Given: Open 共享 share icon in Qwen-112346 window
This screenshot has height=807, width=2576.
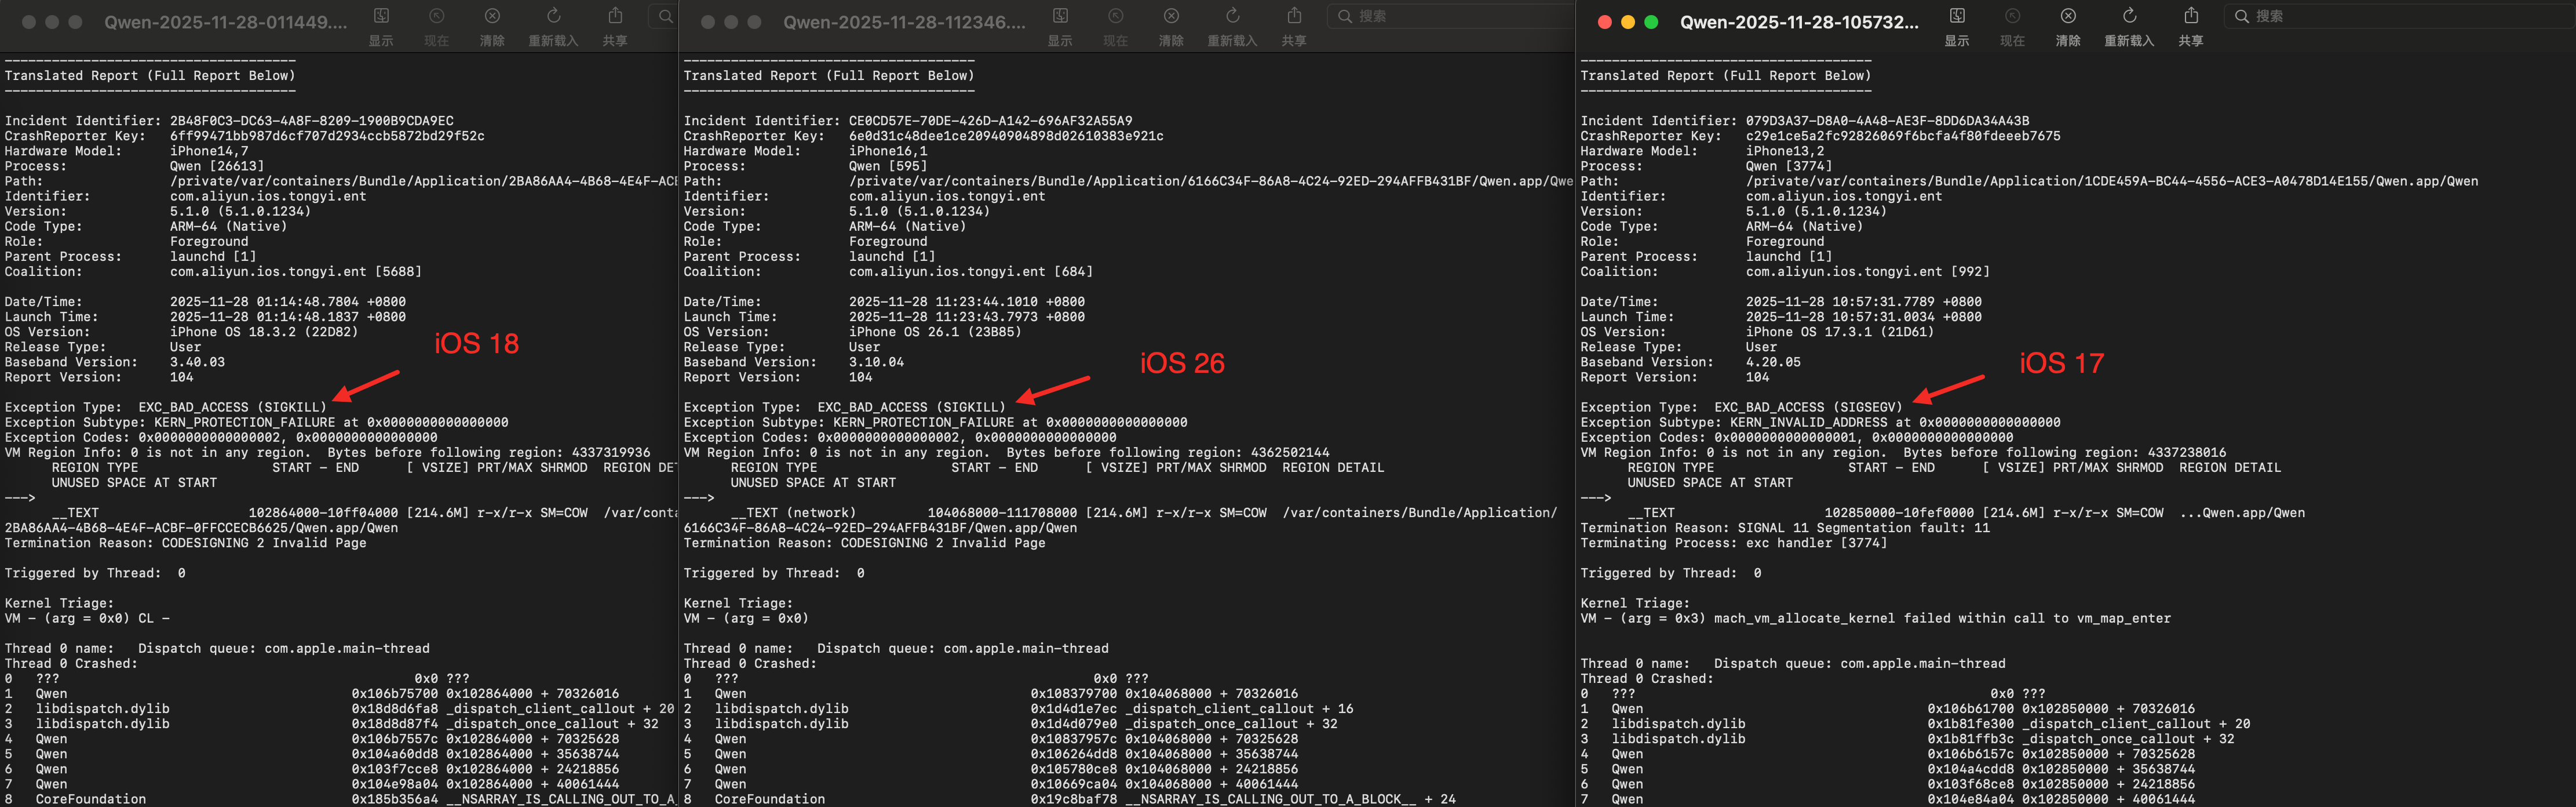Looking at the screenshot, I should pyautogui.click(x=1294, y=16).
